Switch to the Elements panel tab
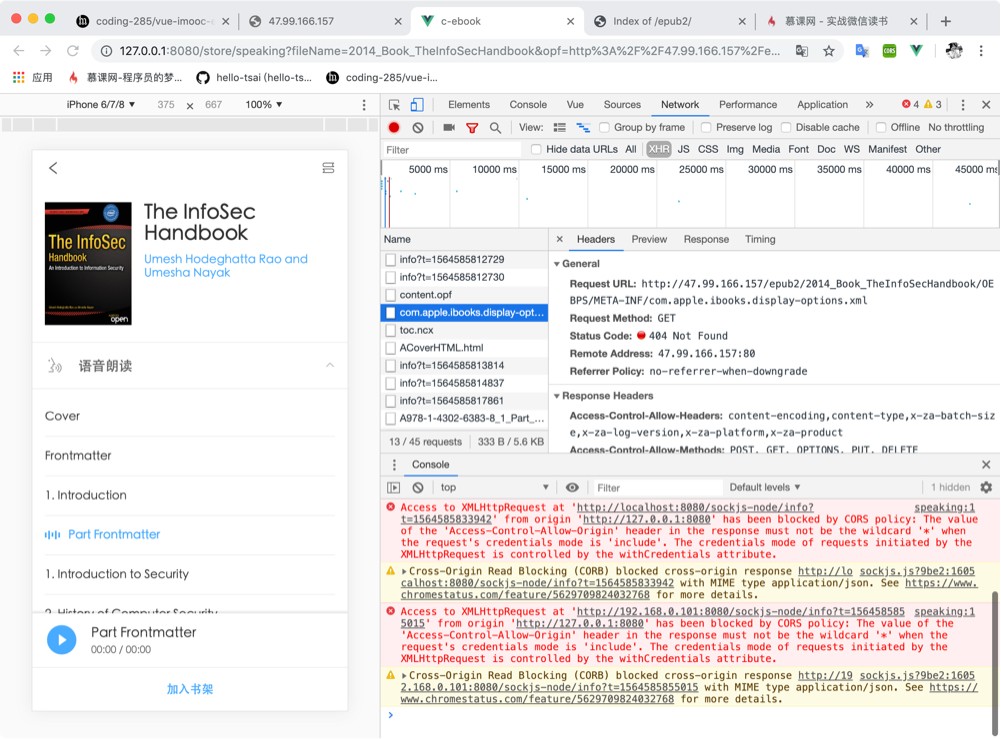1001x739 pixels. (469, 105)
